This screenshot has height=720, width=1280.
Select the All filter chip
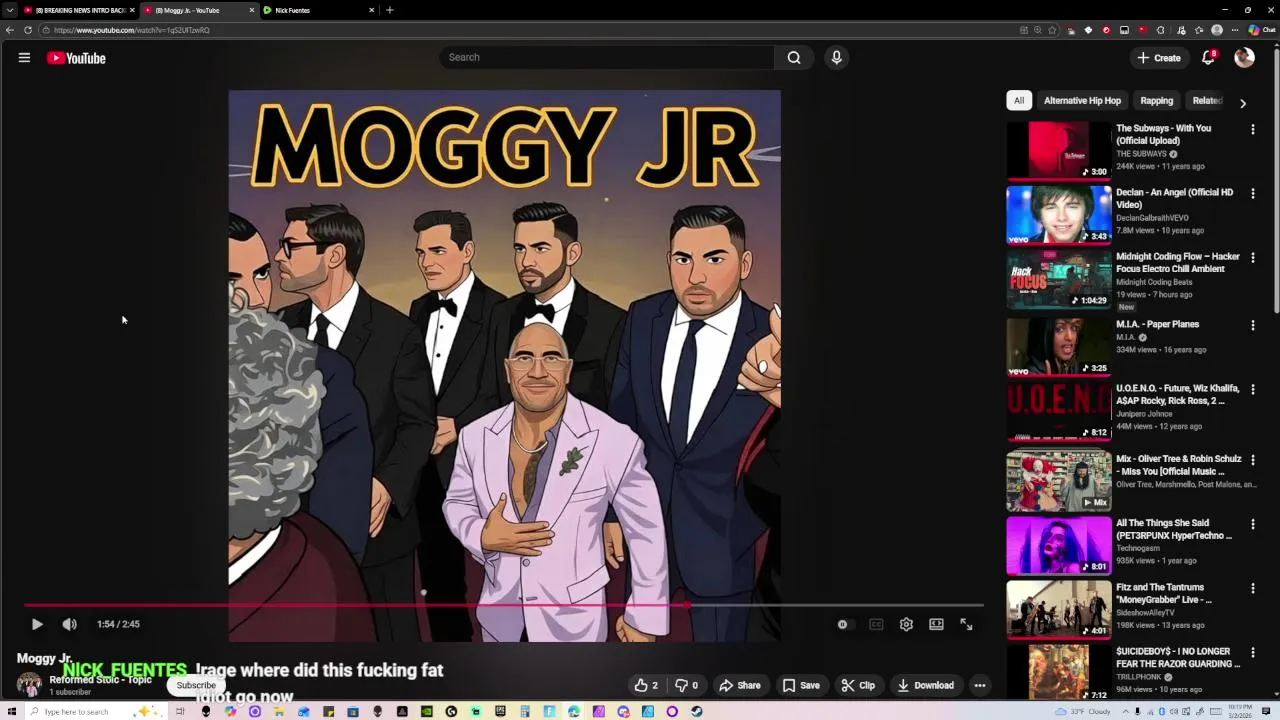click(x=1019, y=100)
